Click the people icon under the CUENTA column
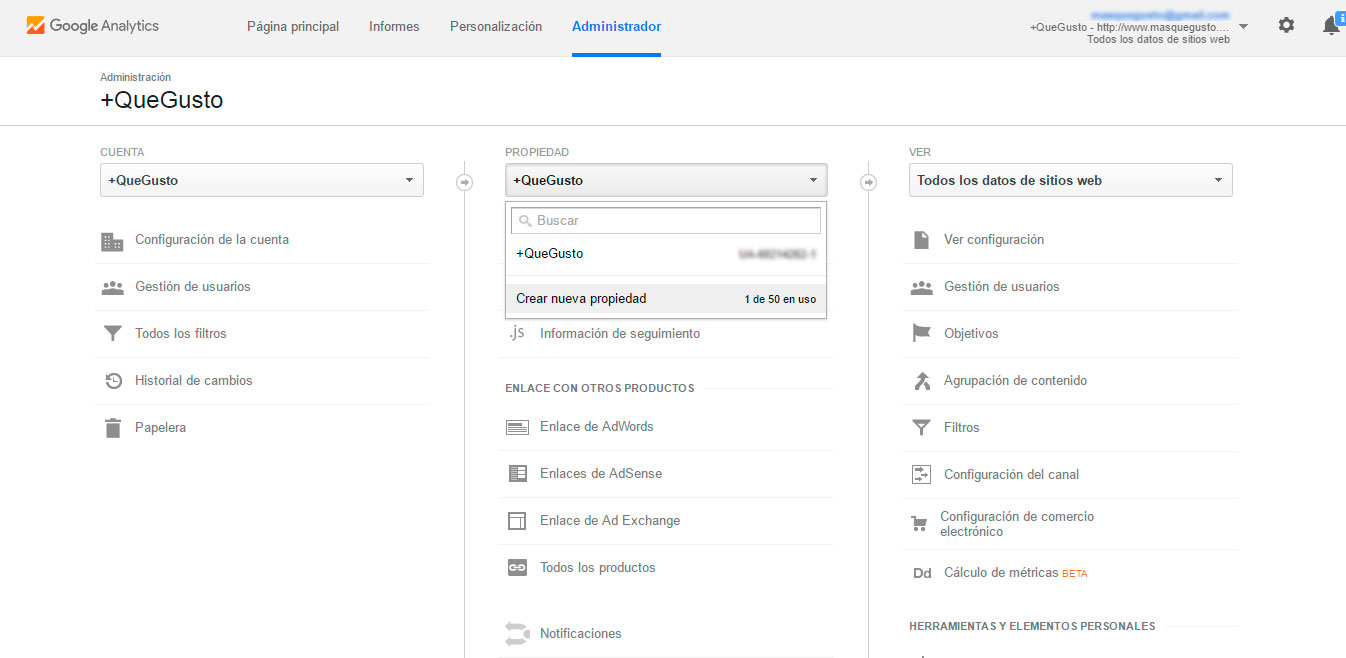Viewport: 1346px width, 658px height. pyautogui.click(x=112, y=287)
